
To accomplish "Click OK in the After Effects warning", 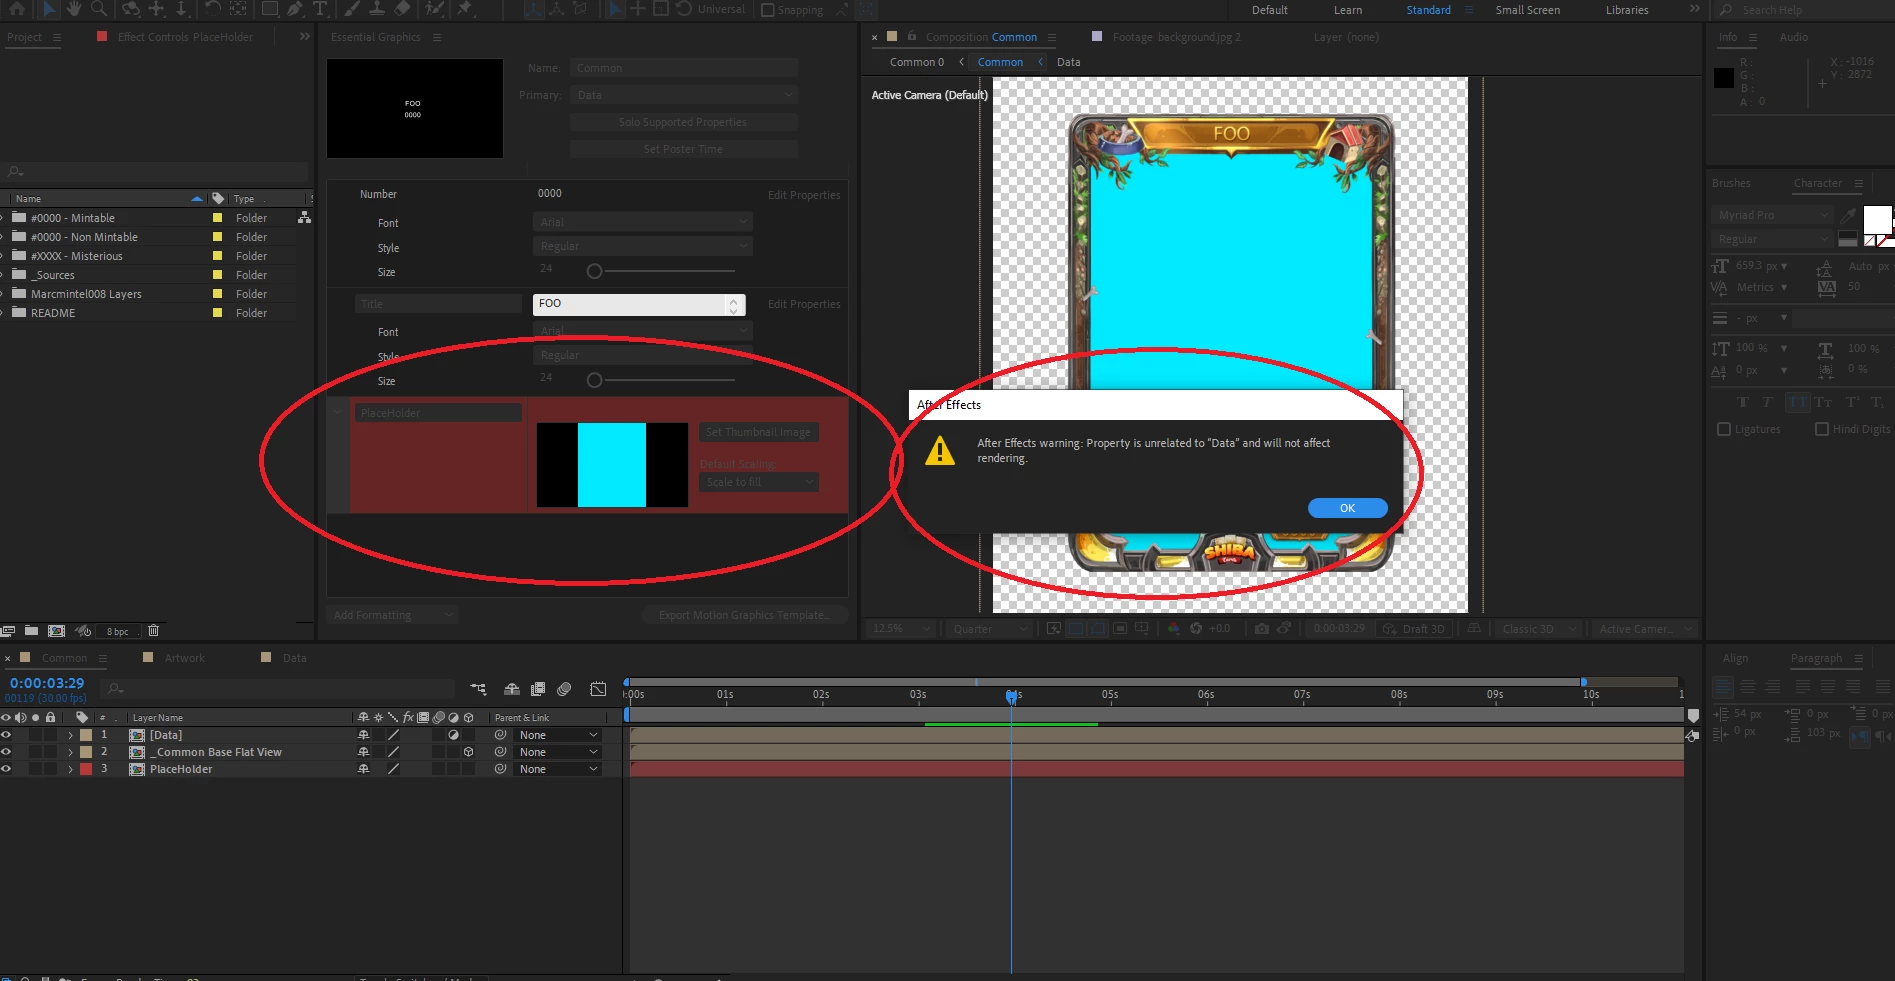I will coord(1347,508).
